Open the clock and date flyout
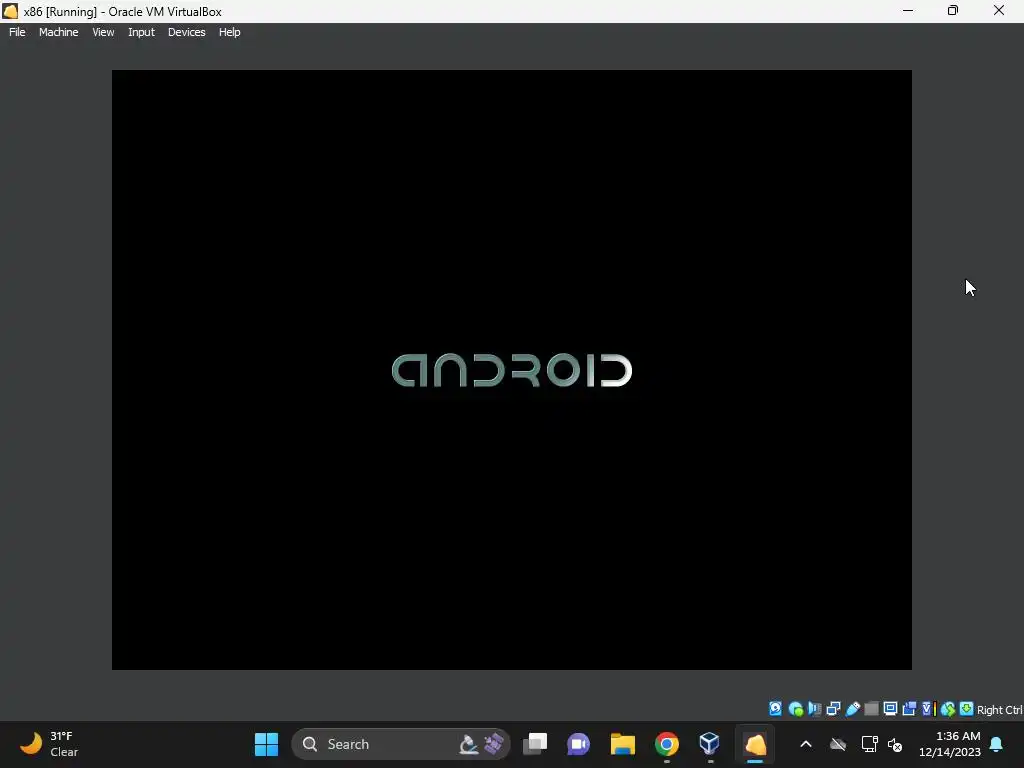 pos(950,744)
